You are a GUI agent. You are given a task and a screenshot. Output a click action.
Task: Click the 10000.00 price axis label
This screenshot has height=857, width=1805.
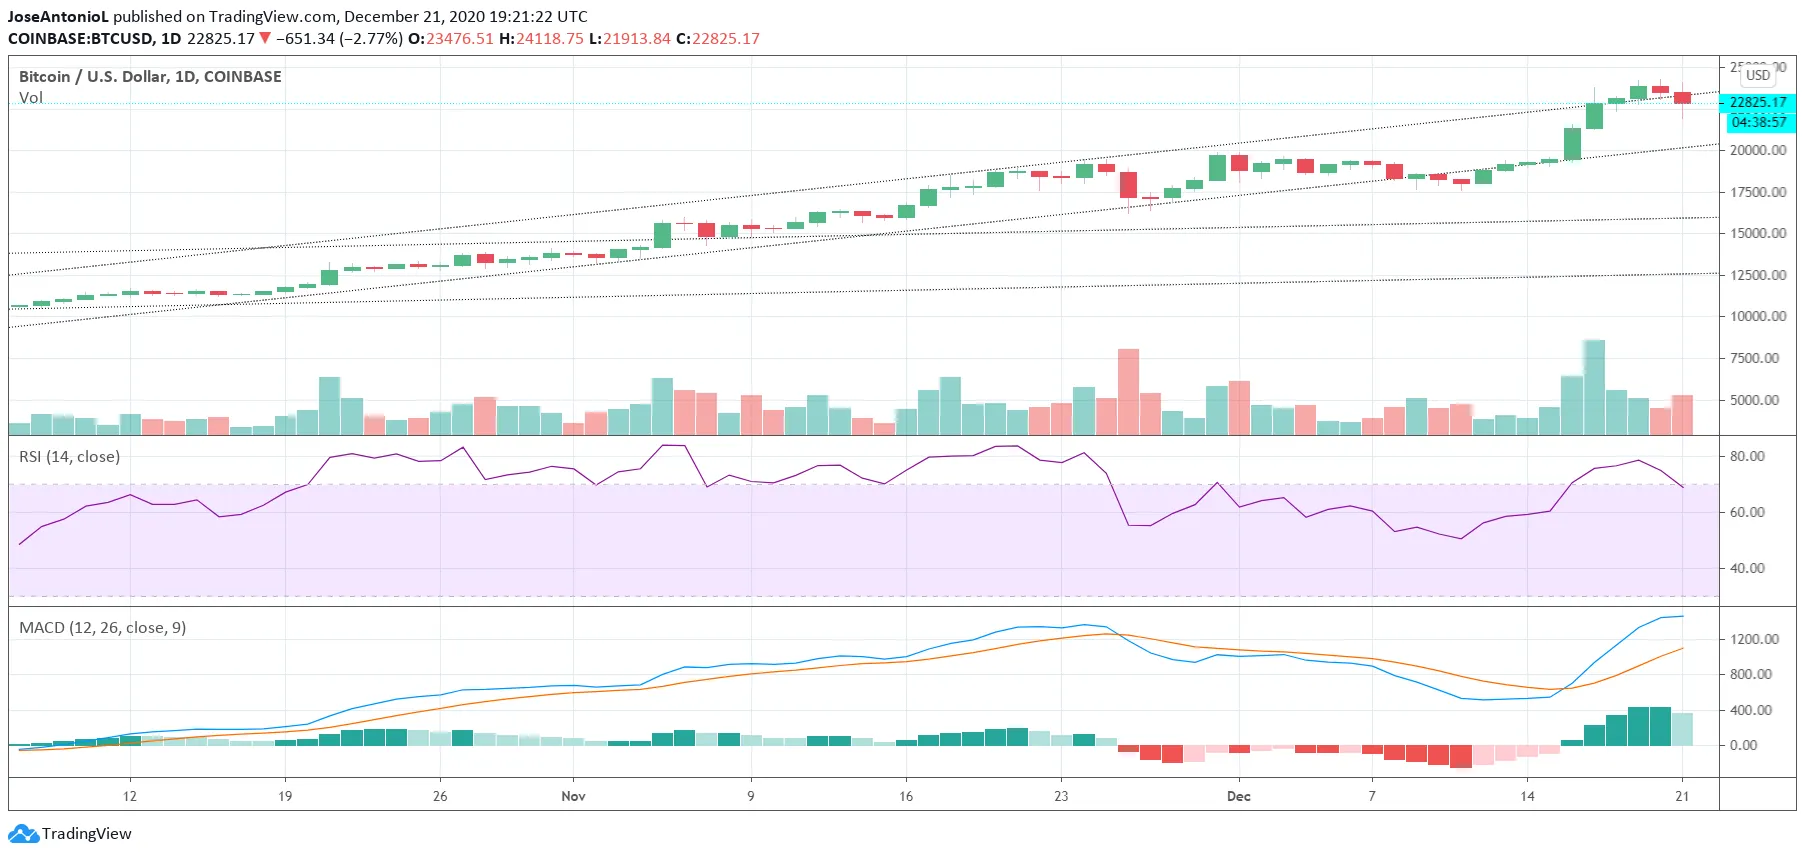(1758, 316)
